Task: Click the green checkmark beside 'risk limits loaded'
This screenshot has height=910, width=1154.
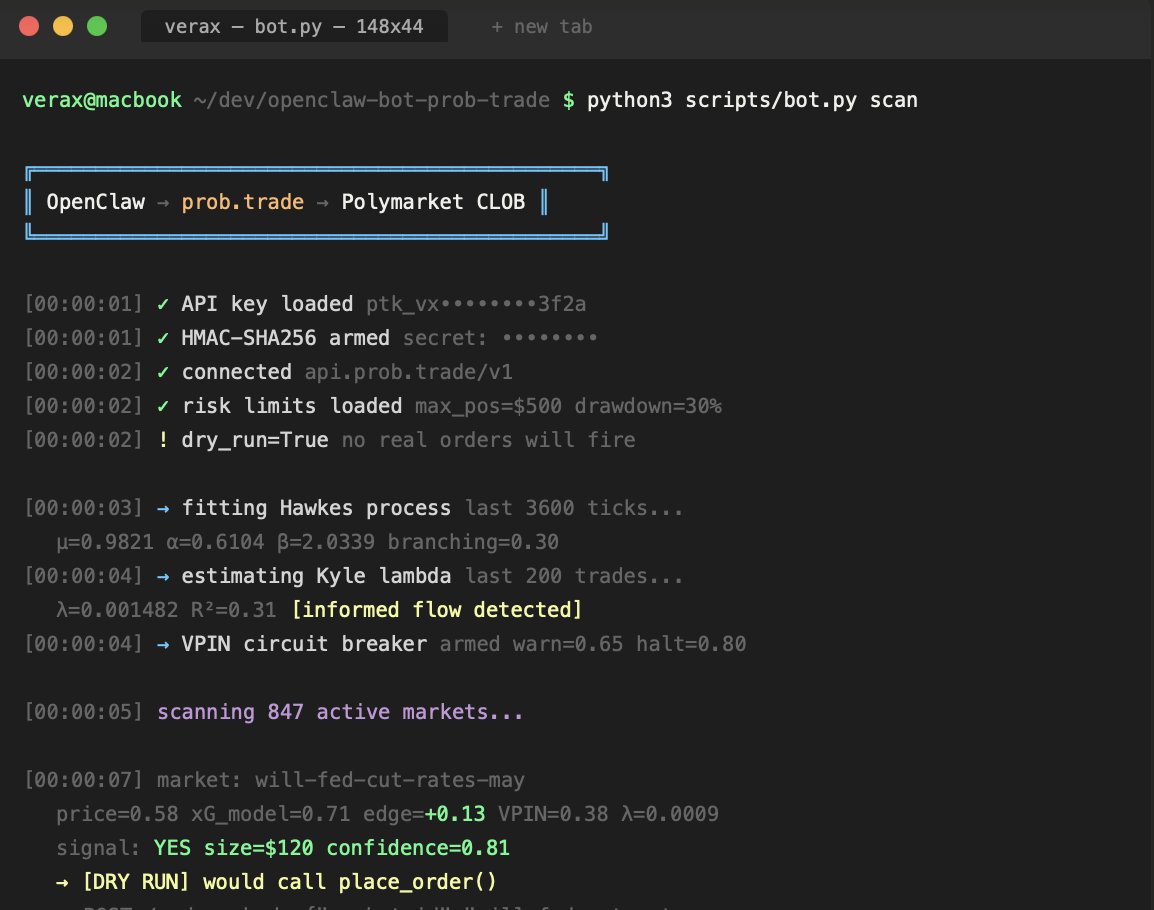Action: [163, 406]
